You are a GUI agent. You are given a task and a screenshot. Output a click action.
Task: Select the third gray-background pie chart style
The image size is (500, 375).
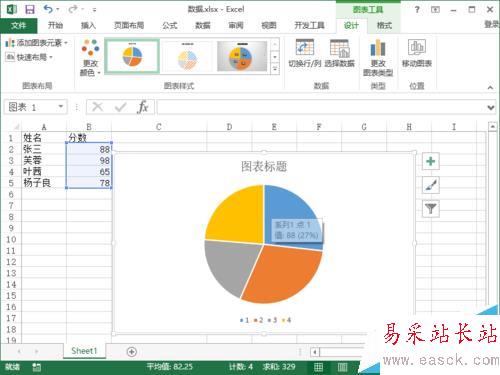click(x=242, y=56)
